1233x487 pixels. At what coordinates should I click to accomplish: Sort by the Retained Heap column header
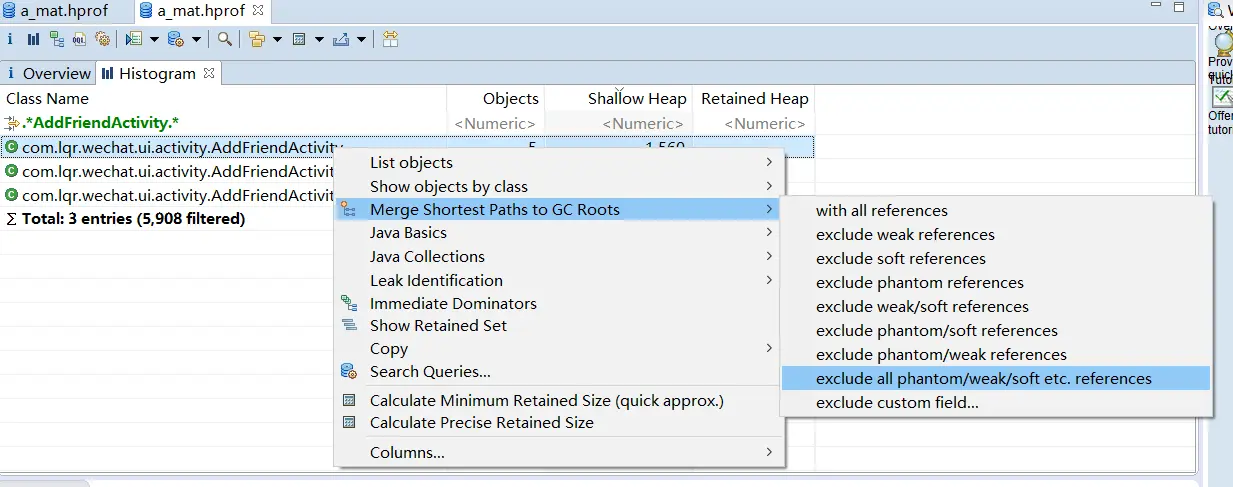click(x=754, y=99)
